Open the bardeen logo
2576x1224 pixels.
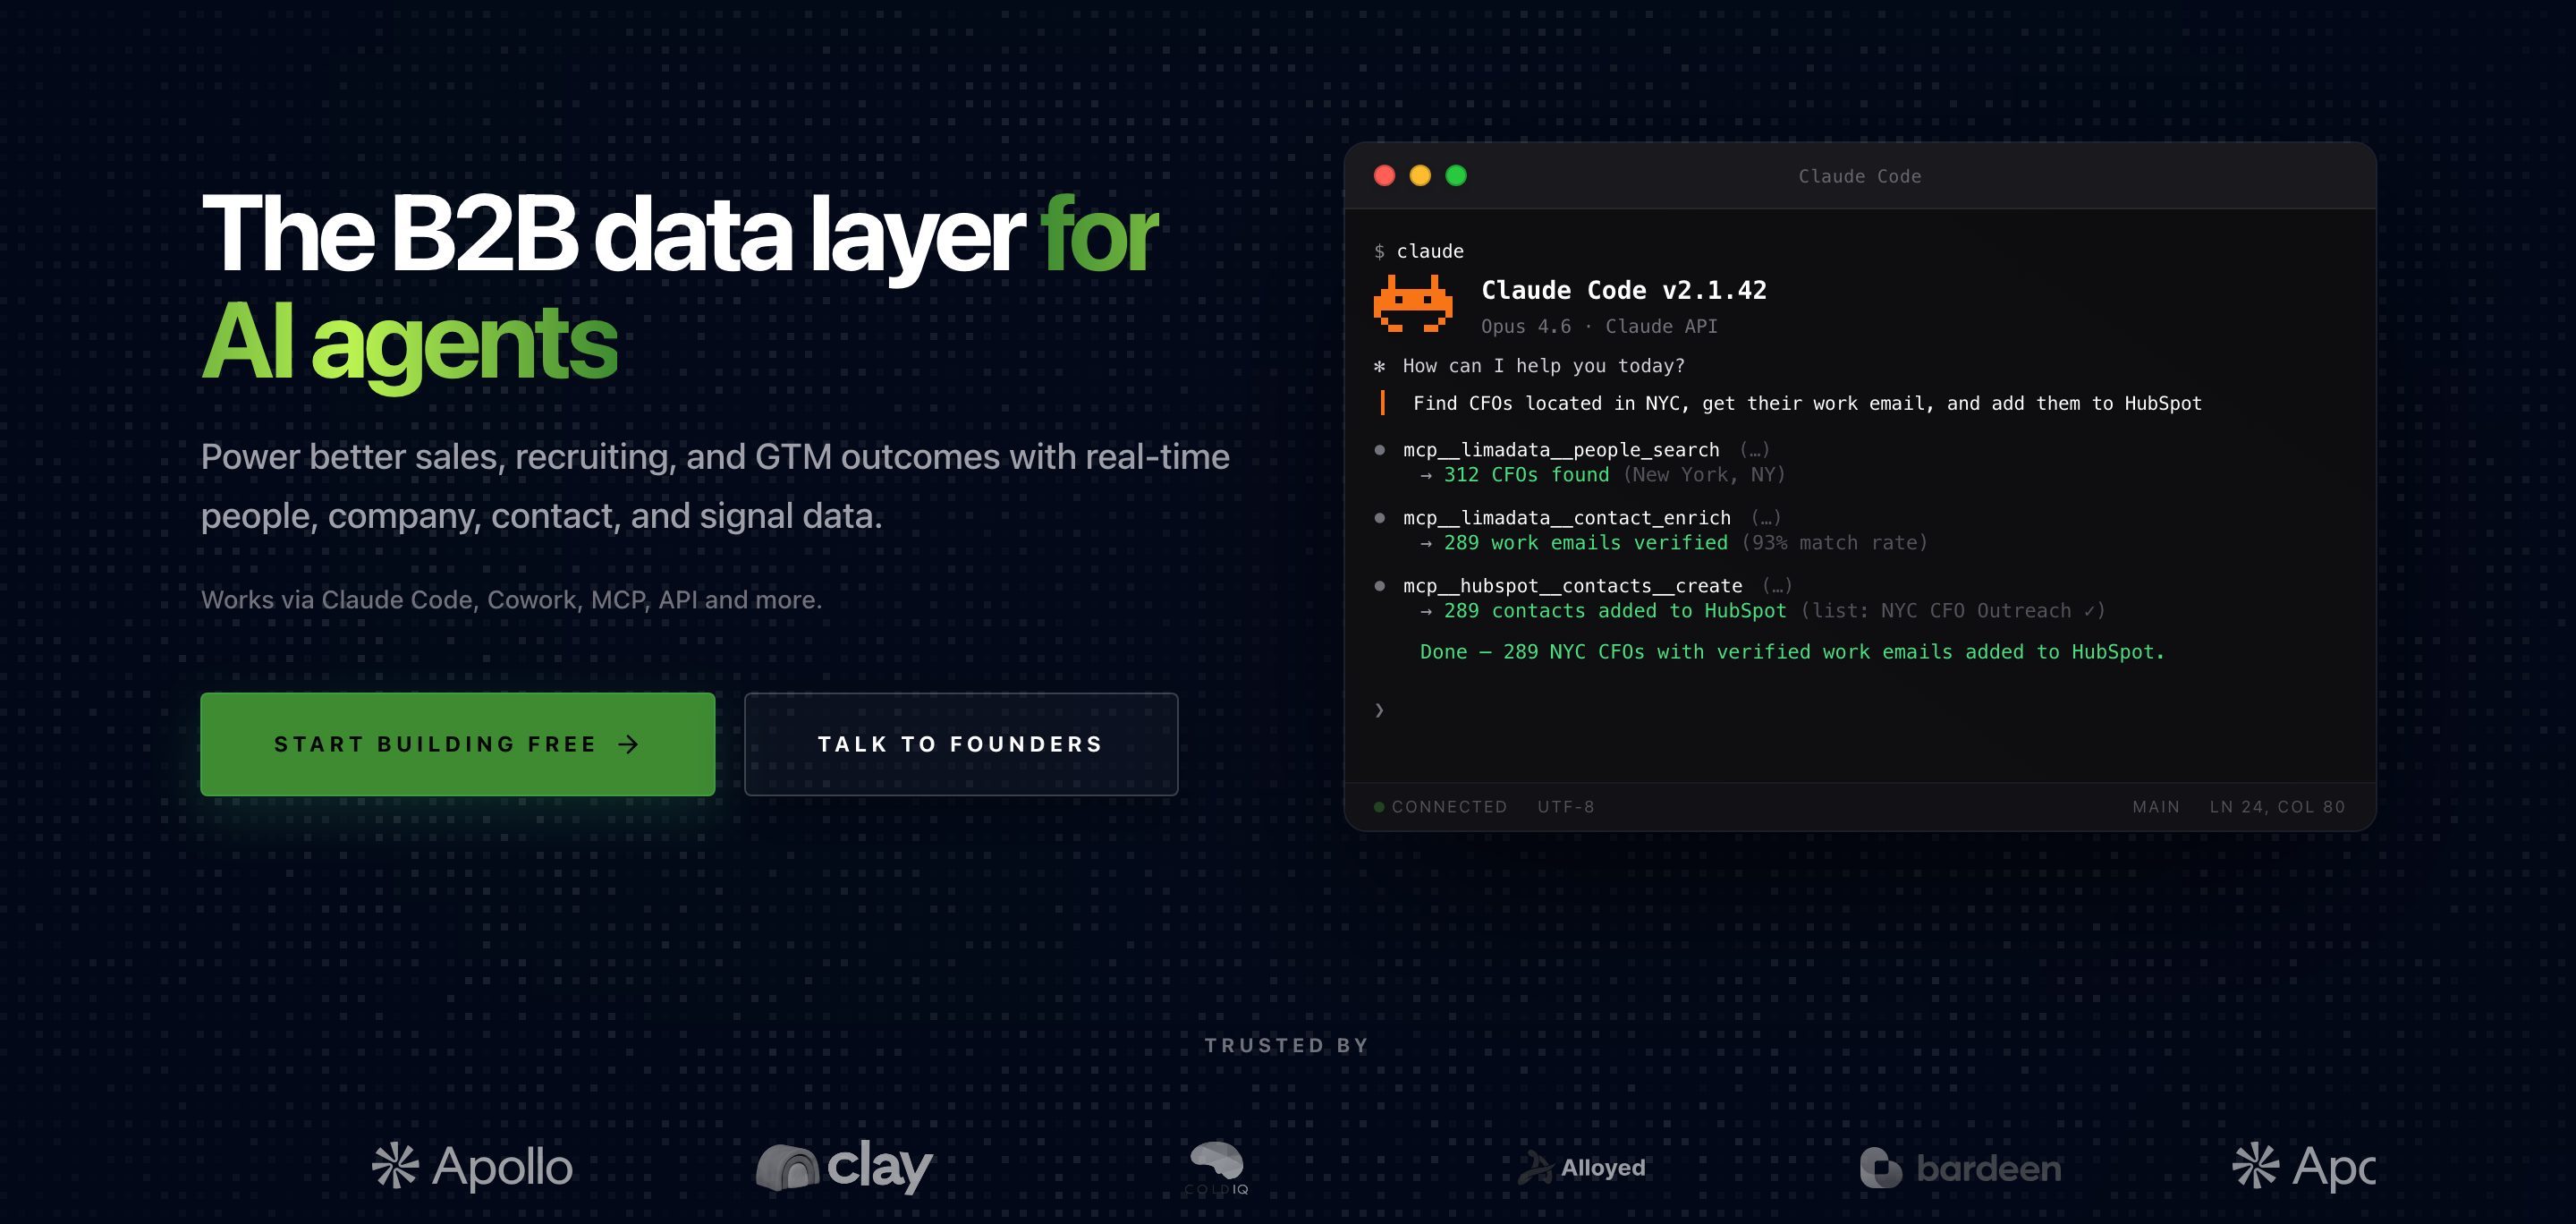[1960, 1168]
